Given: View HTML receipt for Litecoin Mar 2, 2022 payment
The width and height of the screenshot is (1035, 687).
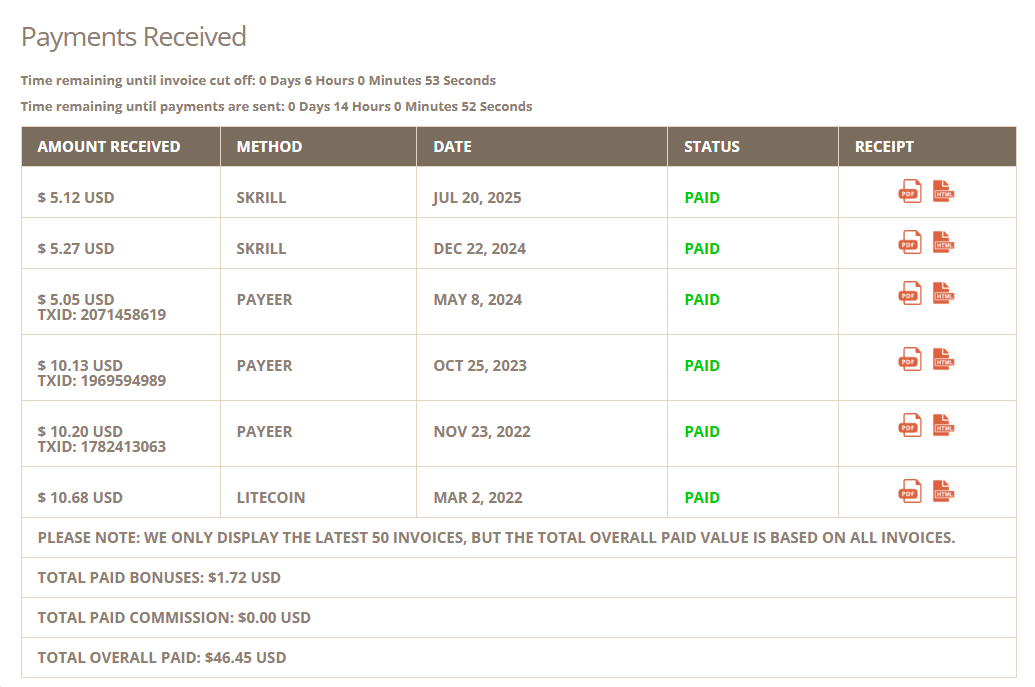Looking at the screenshot, I should 943,491.
